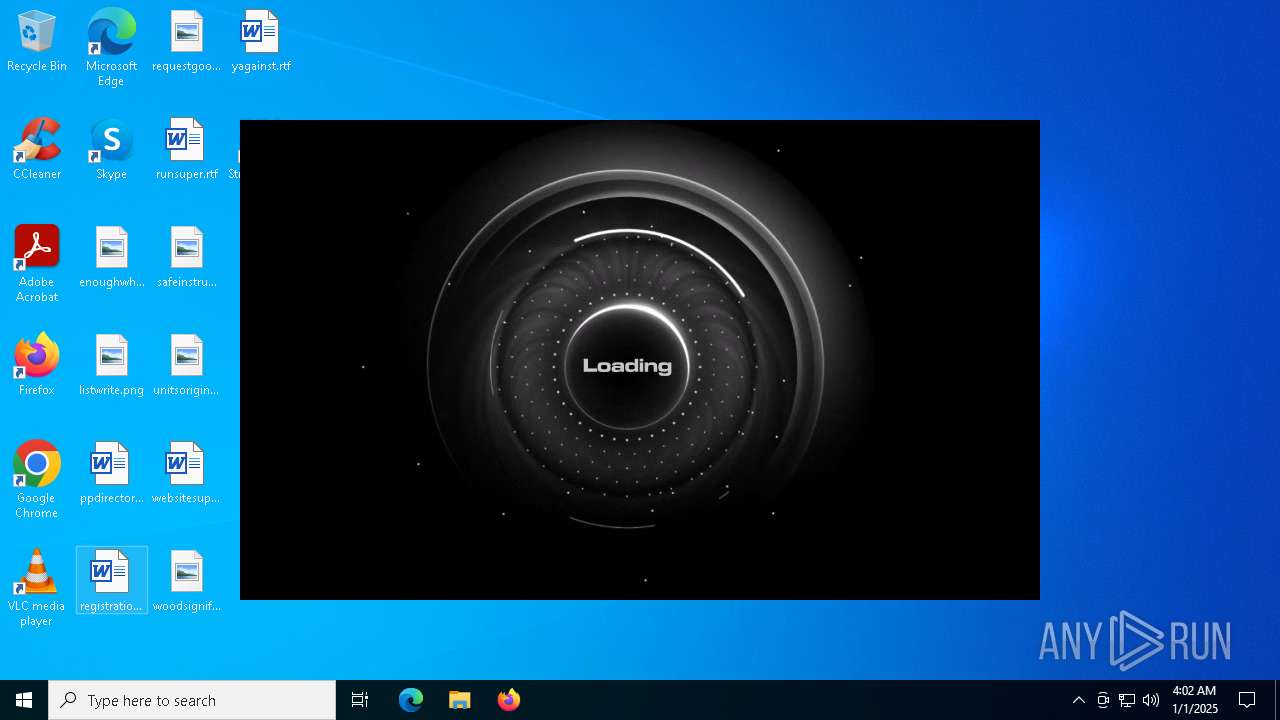The width and height of the screenshot is (1280, 720).
Task: Click the taskbar search box
Action: pyautogui.click(x=192, y=700)
